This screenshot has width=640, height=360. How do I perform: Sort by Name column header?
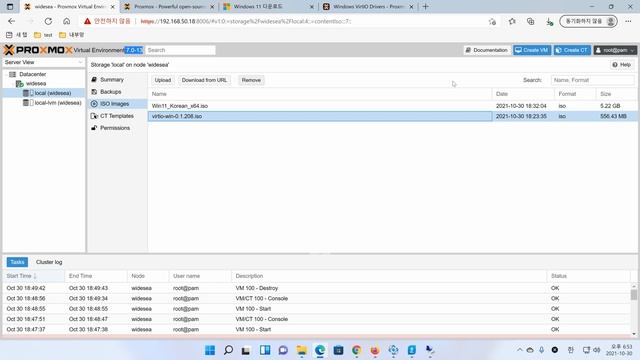coord(320,94)
